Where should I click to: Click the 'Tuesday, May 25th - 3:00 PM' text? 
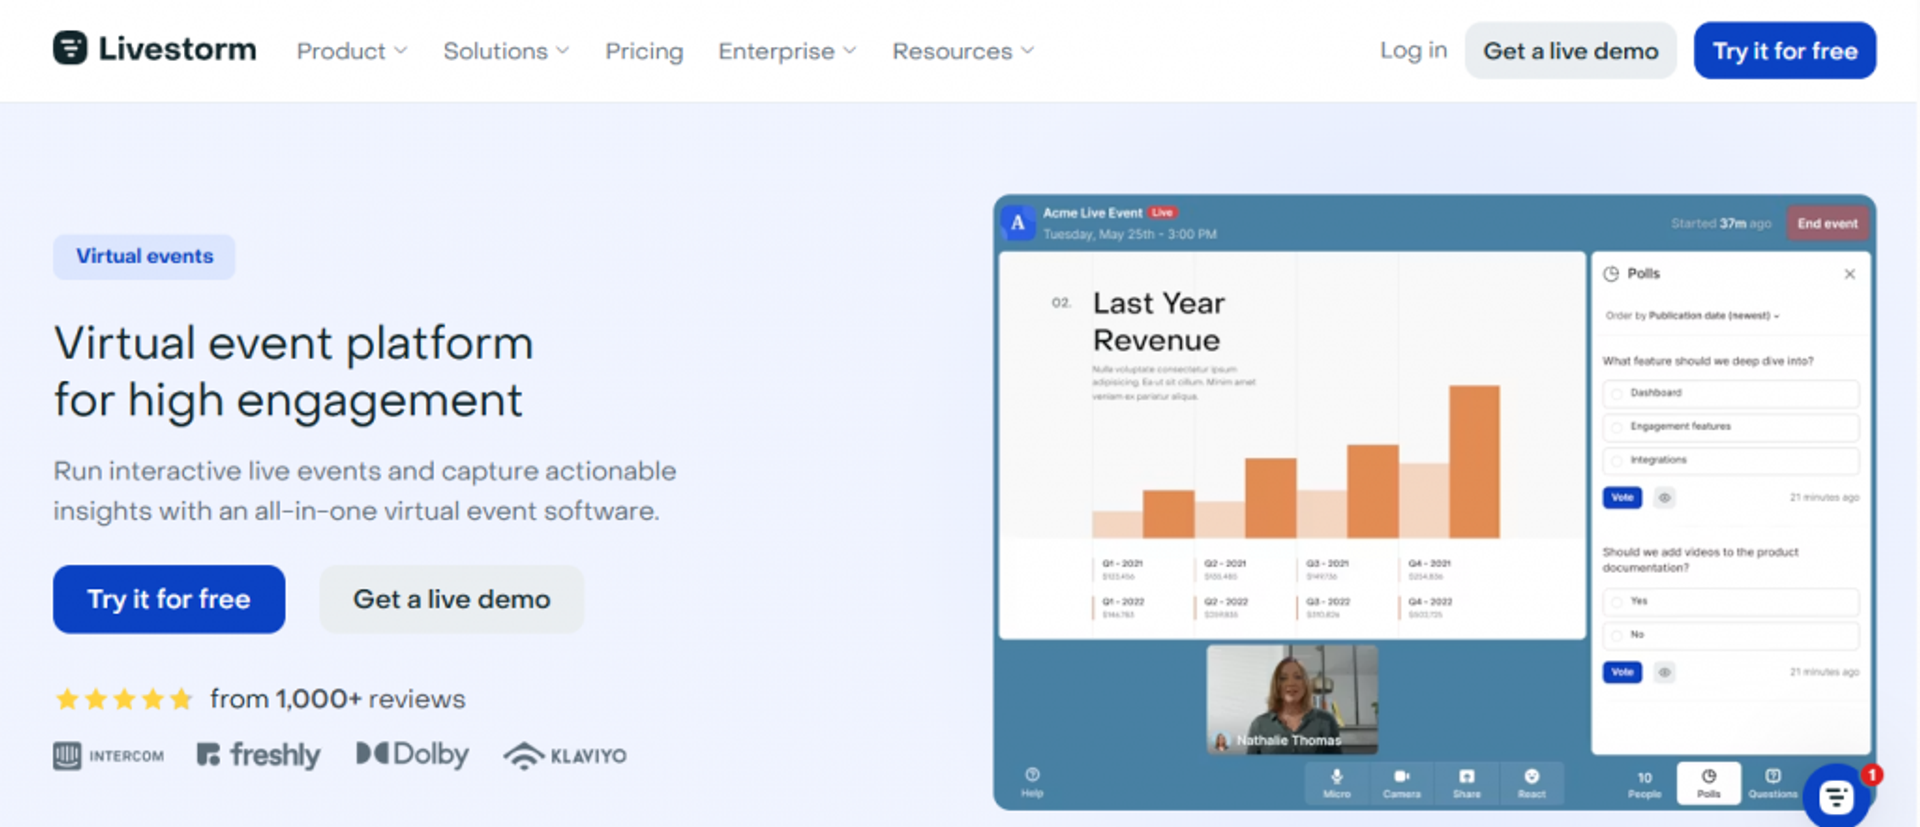click(1130, 234)
